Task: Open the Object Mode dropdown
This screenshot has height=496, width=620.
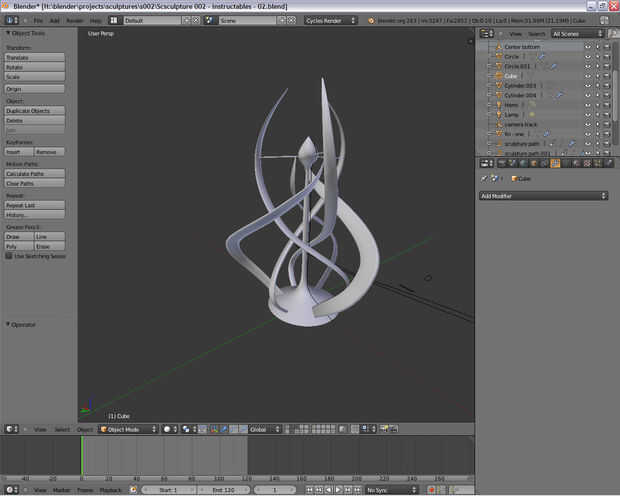Action: point(127,429)
